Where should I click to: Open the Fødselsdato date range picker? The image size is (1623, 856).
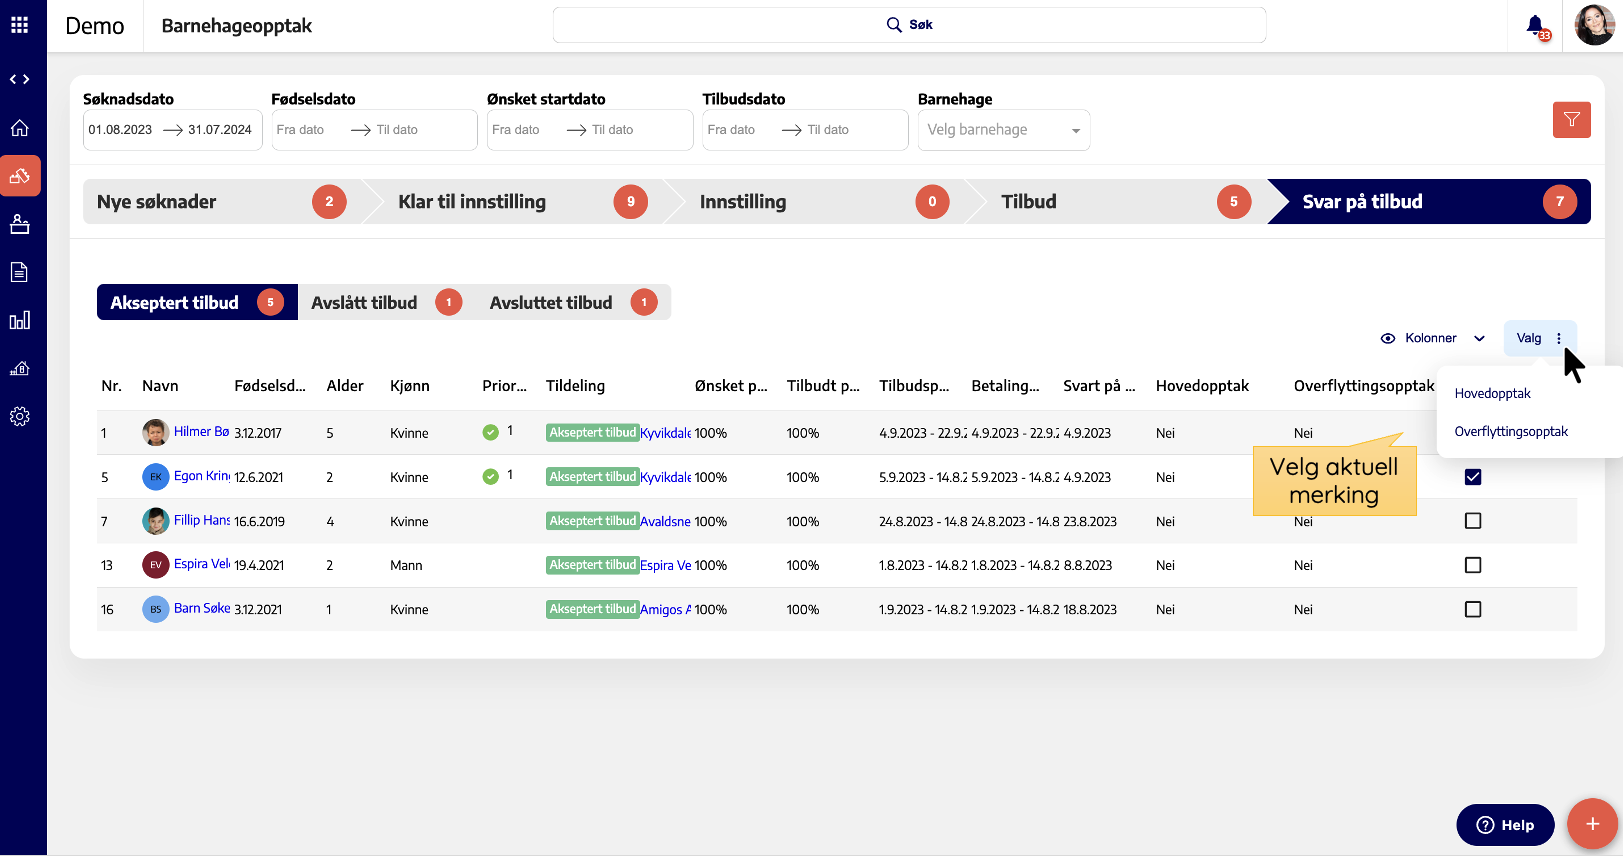tap(374, 130)
